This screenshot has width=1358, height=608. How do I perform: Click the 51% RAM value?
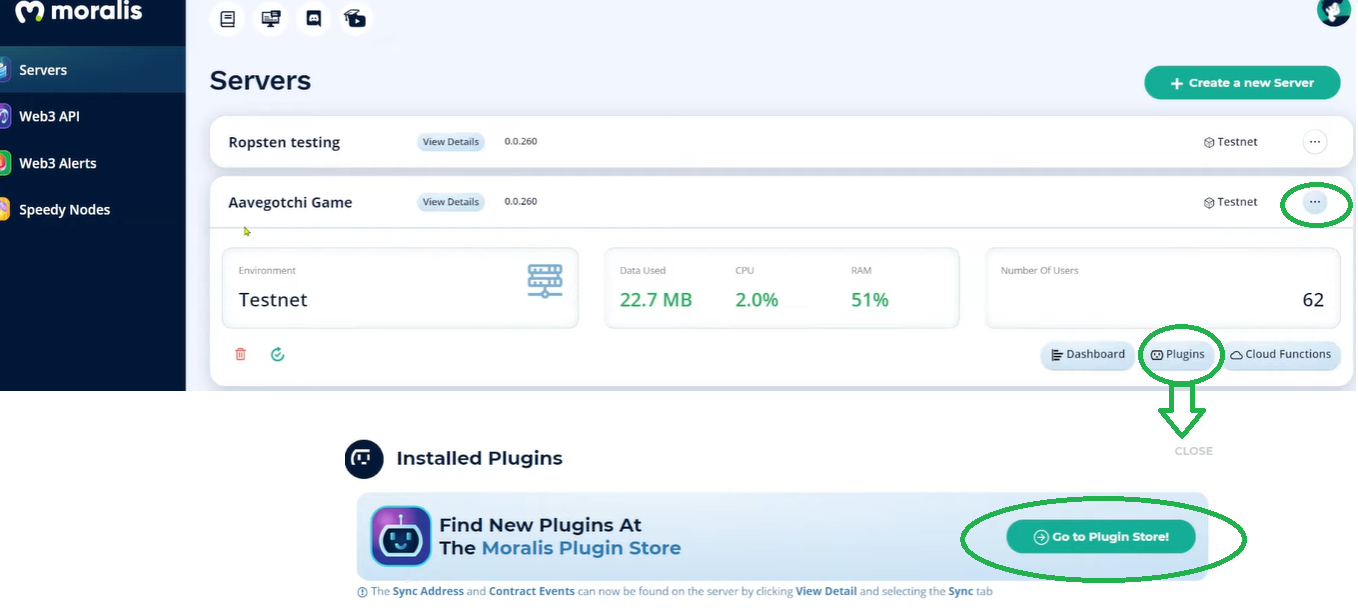click(x=870, y=300)
